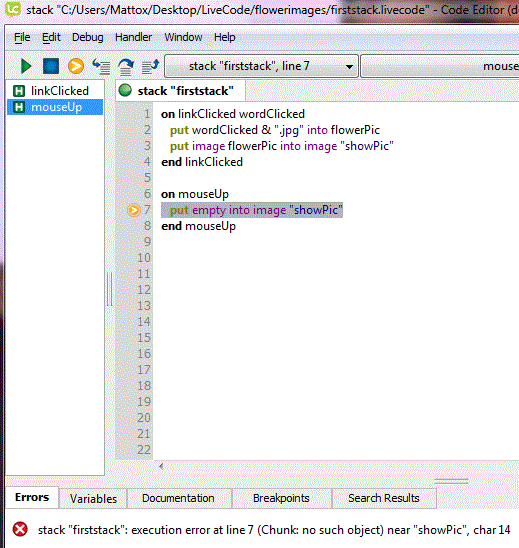This screenshot has height=548, width=519.
Task: Click green status circle on firststack tab
Action: [125, 90]
